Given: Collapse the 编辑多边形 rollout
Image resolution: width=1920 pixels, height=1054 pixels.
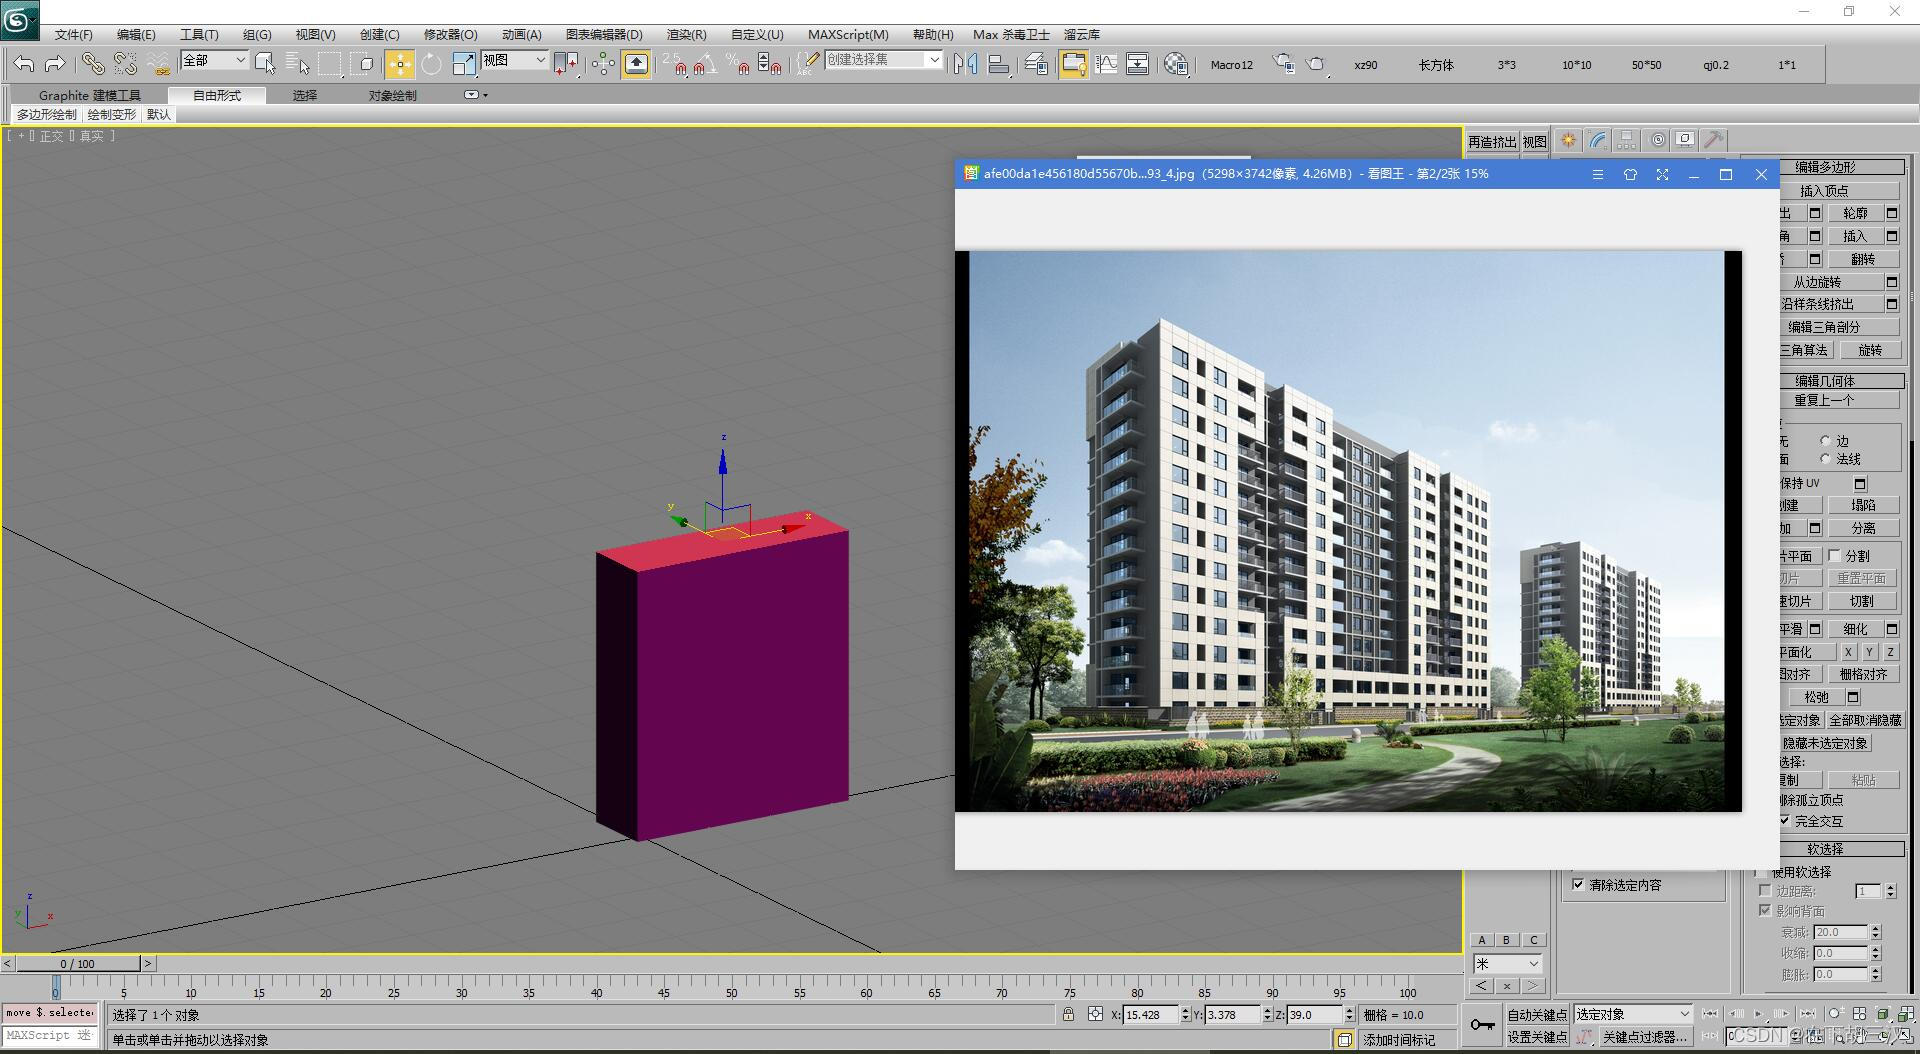Looking at the screenshot, I should click(1824, 167).
